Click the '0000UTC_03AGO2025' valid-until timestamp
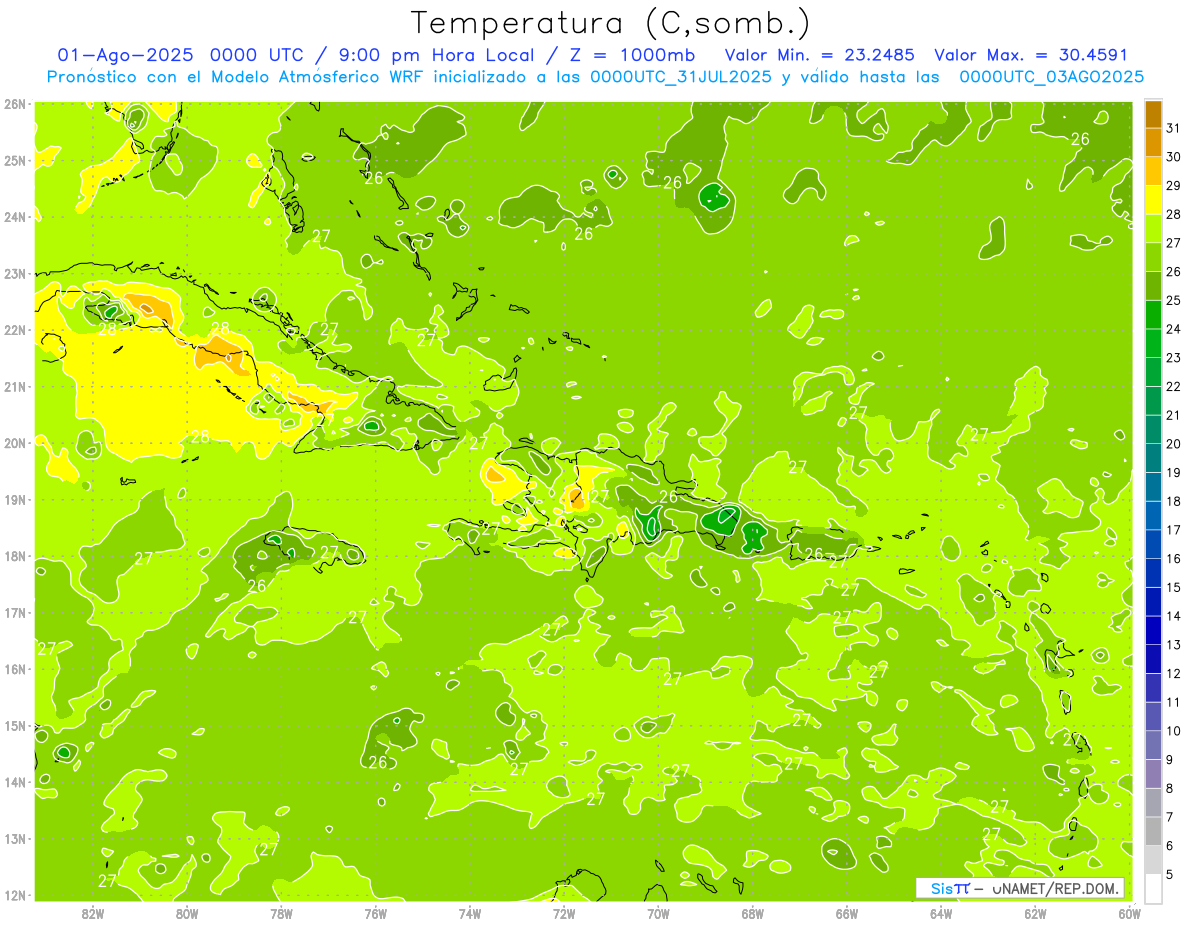This screenshot has width=1200, height=927. pos(1051,77)
